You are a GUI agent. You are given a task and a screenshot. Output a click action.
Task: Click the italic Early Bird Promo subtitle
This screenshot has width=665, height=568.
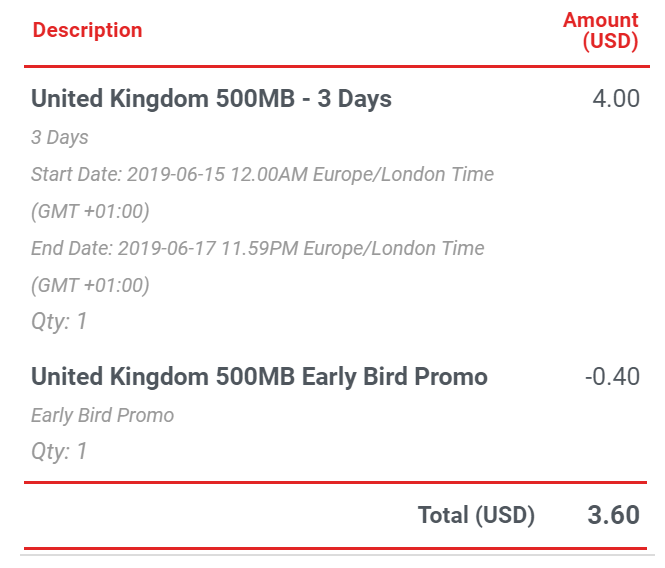pos(103,415)
